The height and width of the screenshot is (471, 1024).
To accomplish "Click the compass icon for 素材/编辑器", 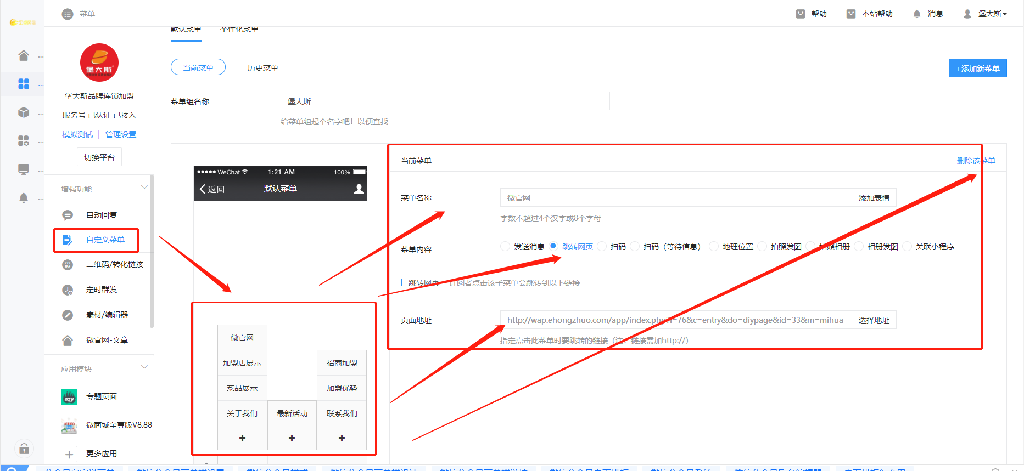I will coord(67,314).
